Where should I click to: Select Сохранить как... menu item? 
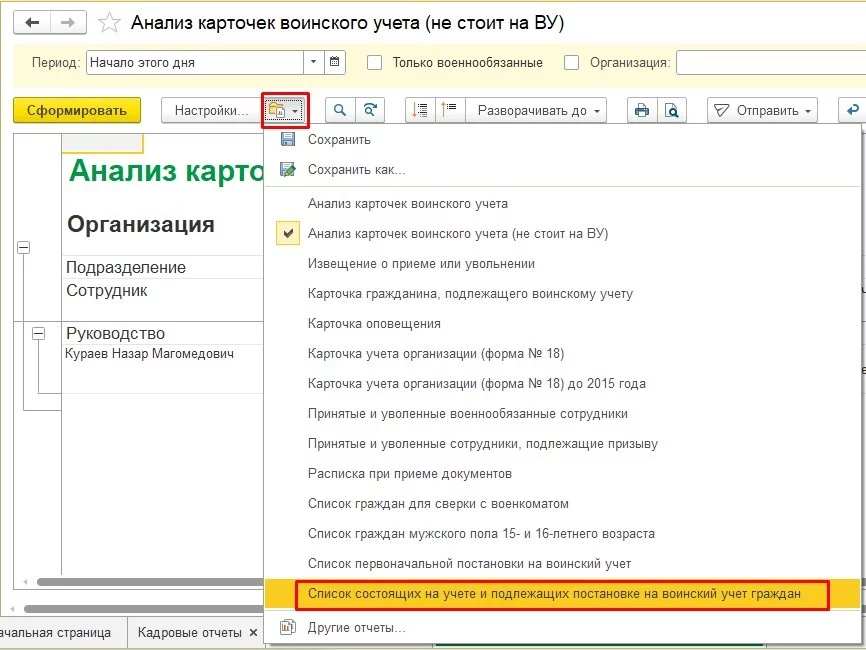(x=563, y=170)
